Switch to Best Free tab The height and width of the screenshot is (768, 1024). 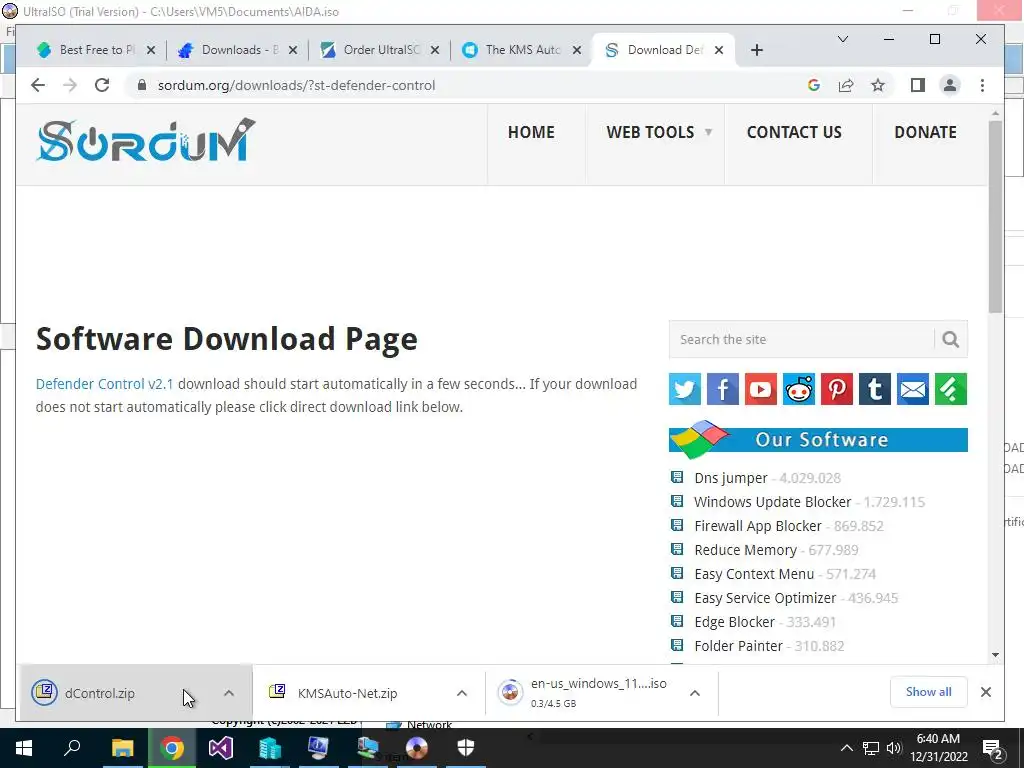coord(95,50)
